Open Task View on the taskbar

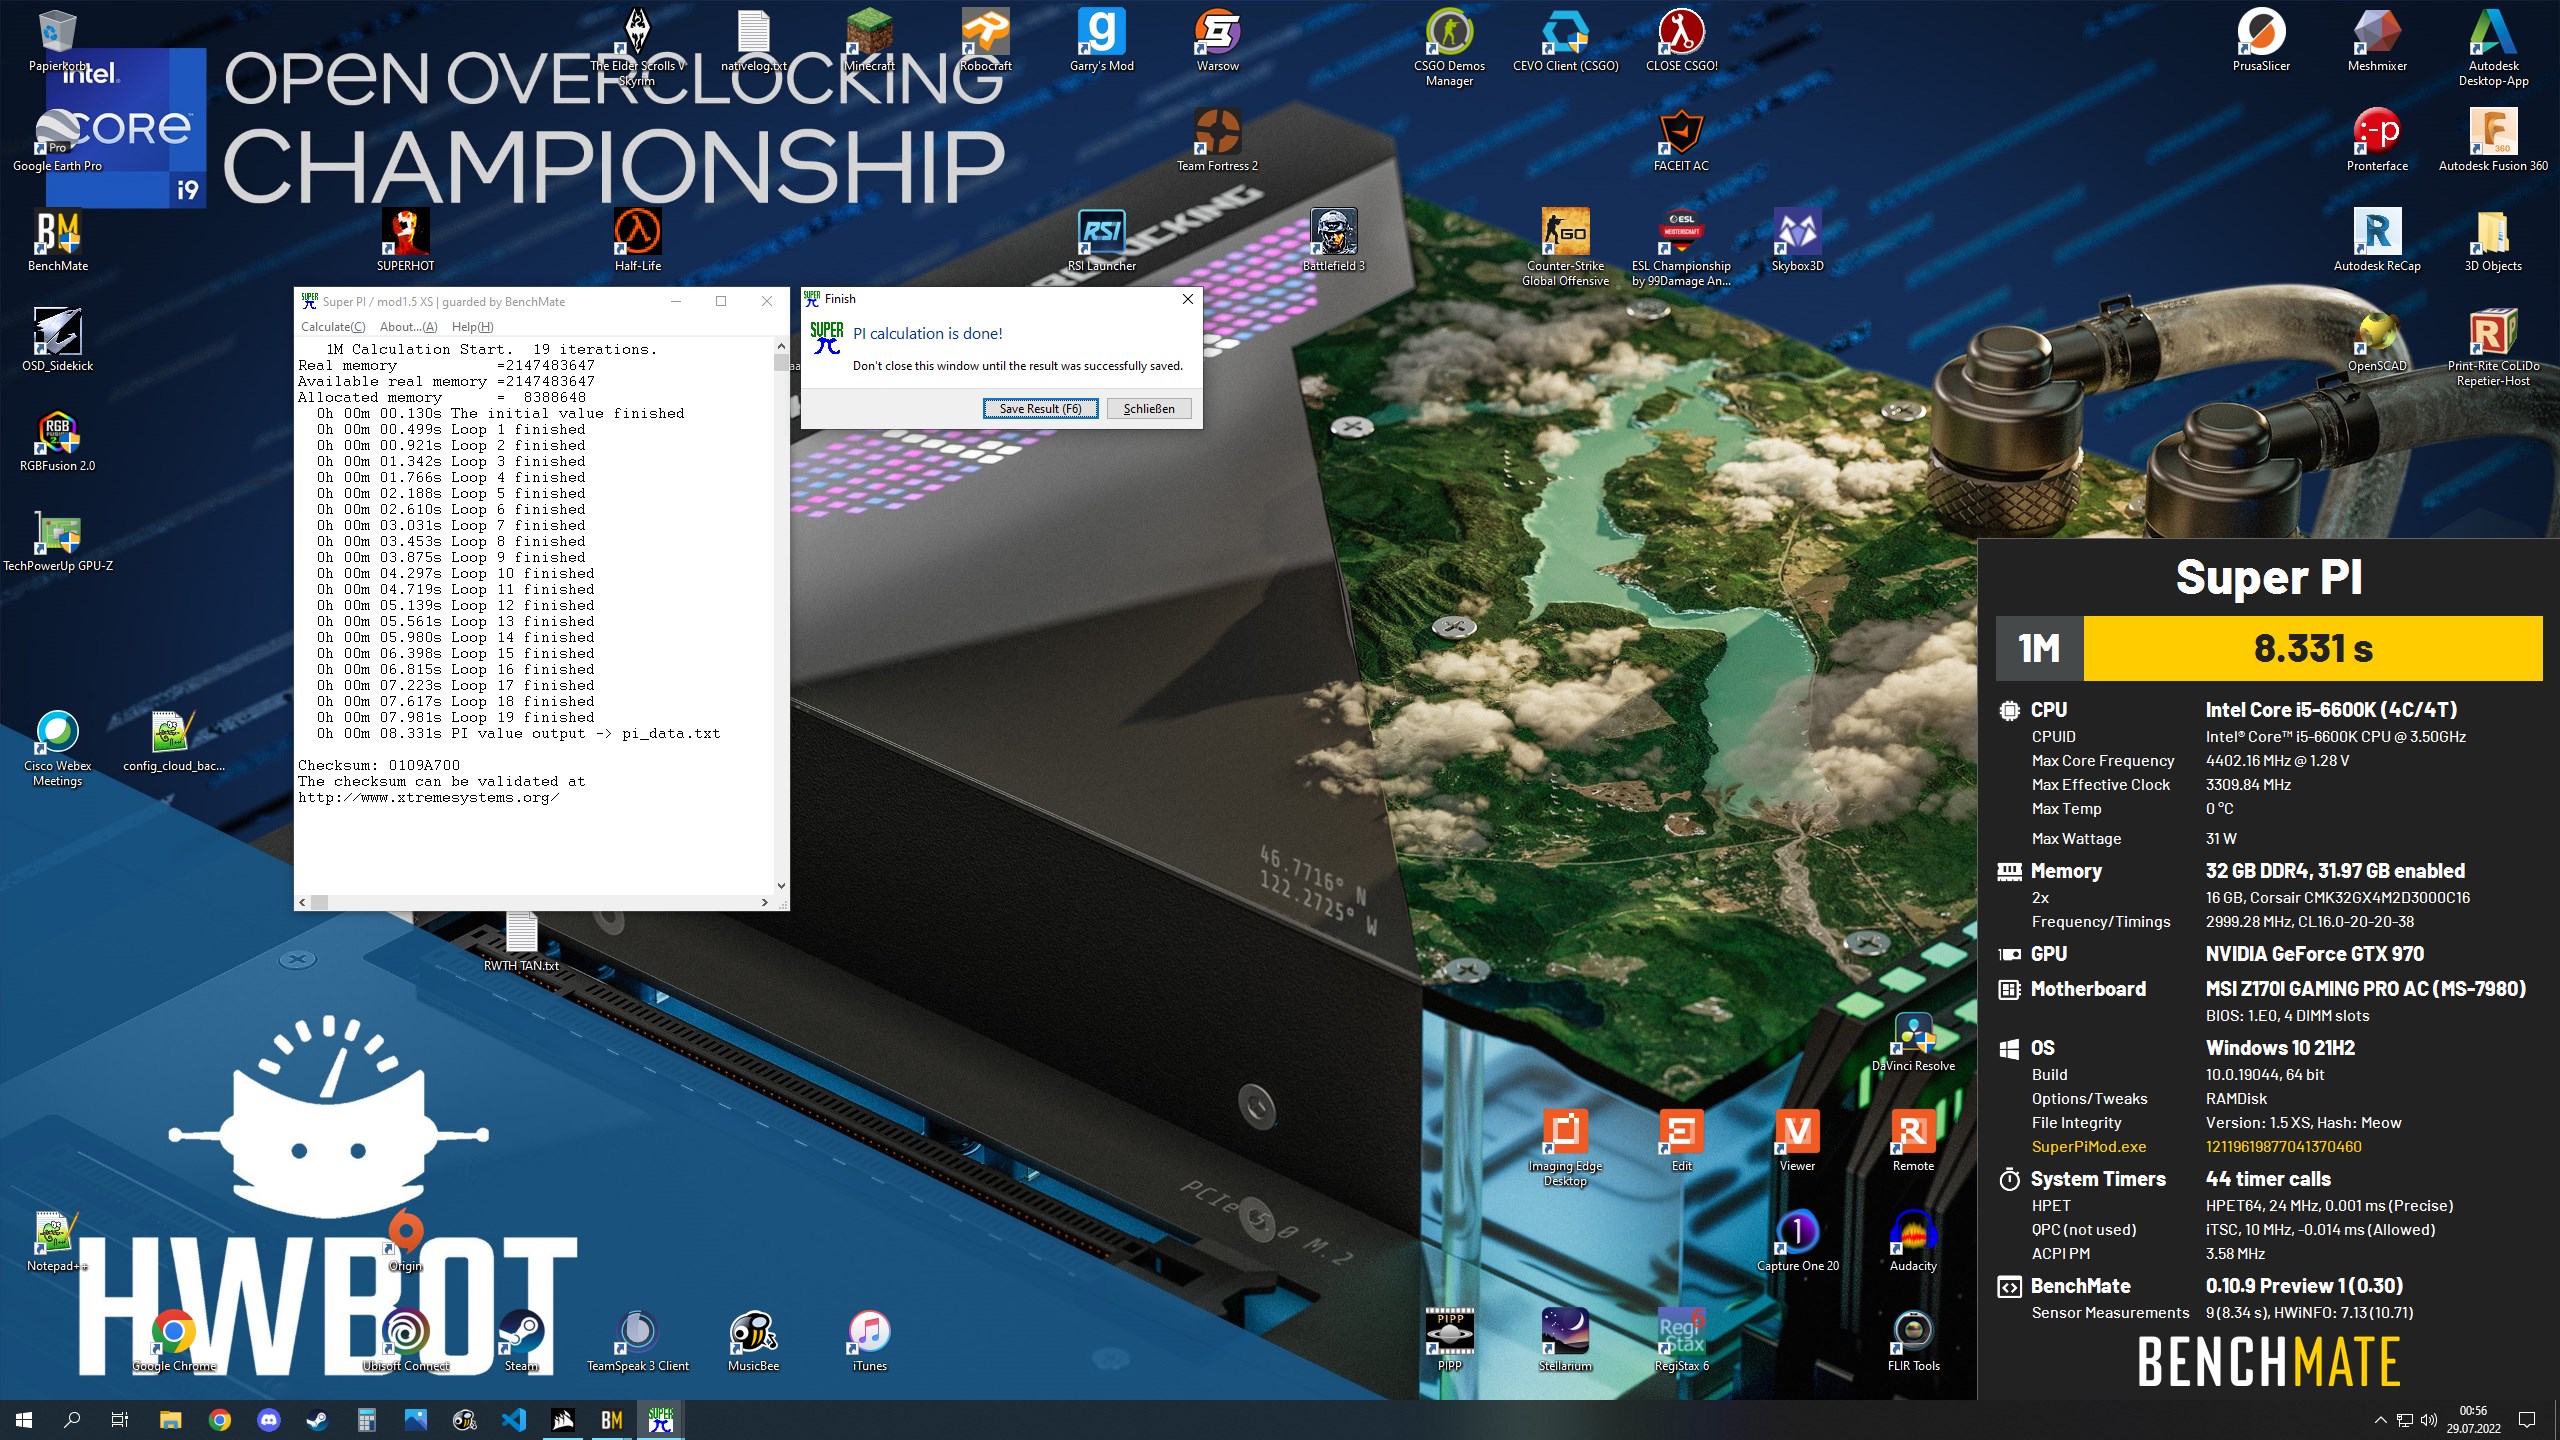tap(120, 1420)
